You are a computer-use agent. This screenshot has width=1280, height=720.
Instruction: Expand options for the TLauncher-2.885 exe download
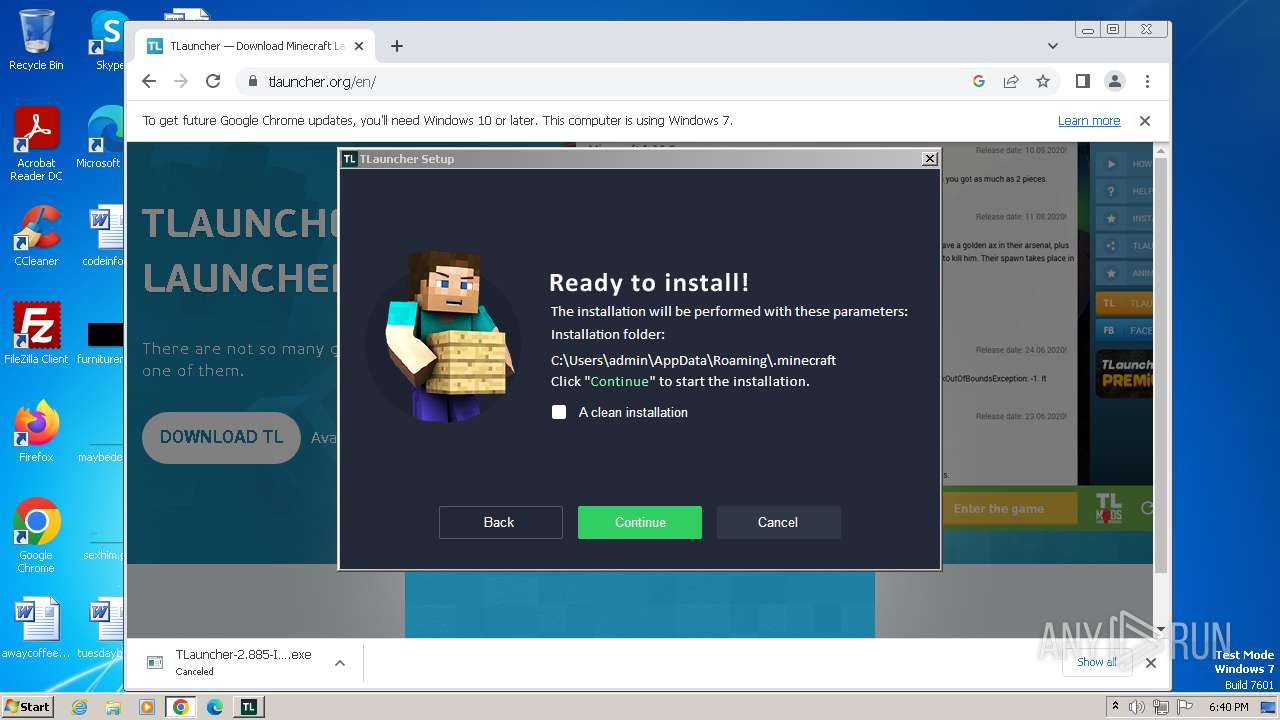340,663
